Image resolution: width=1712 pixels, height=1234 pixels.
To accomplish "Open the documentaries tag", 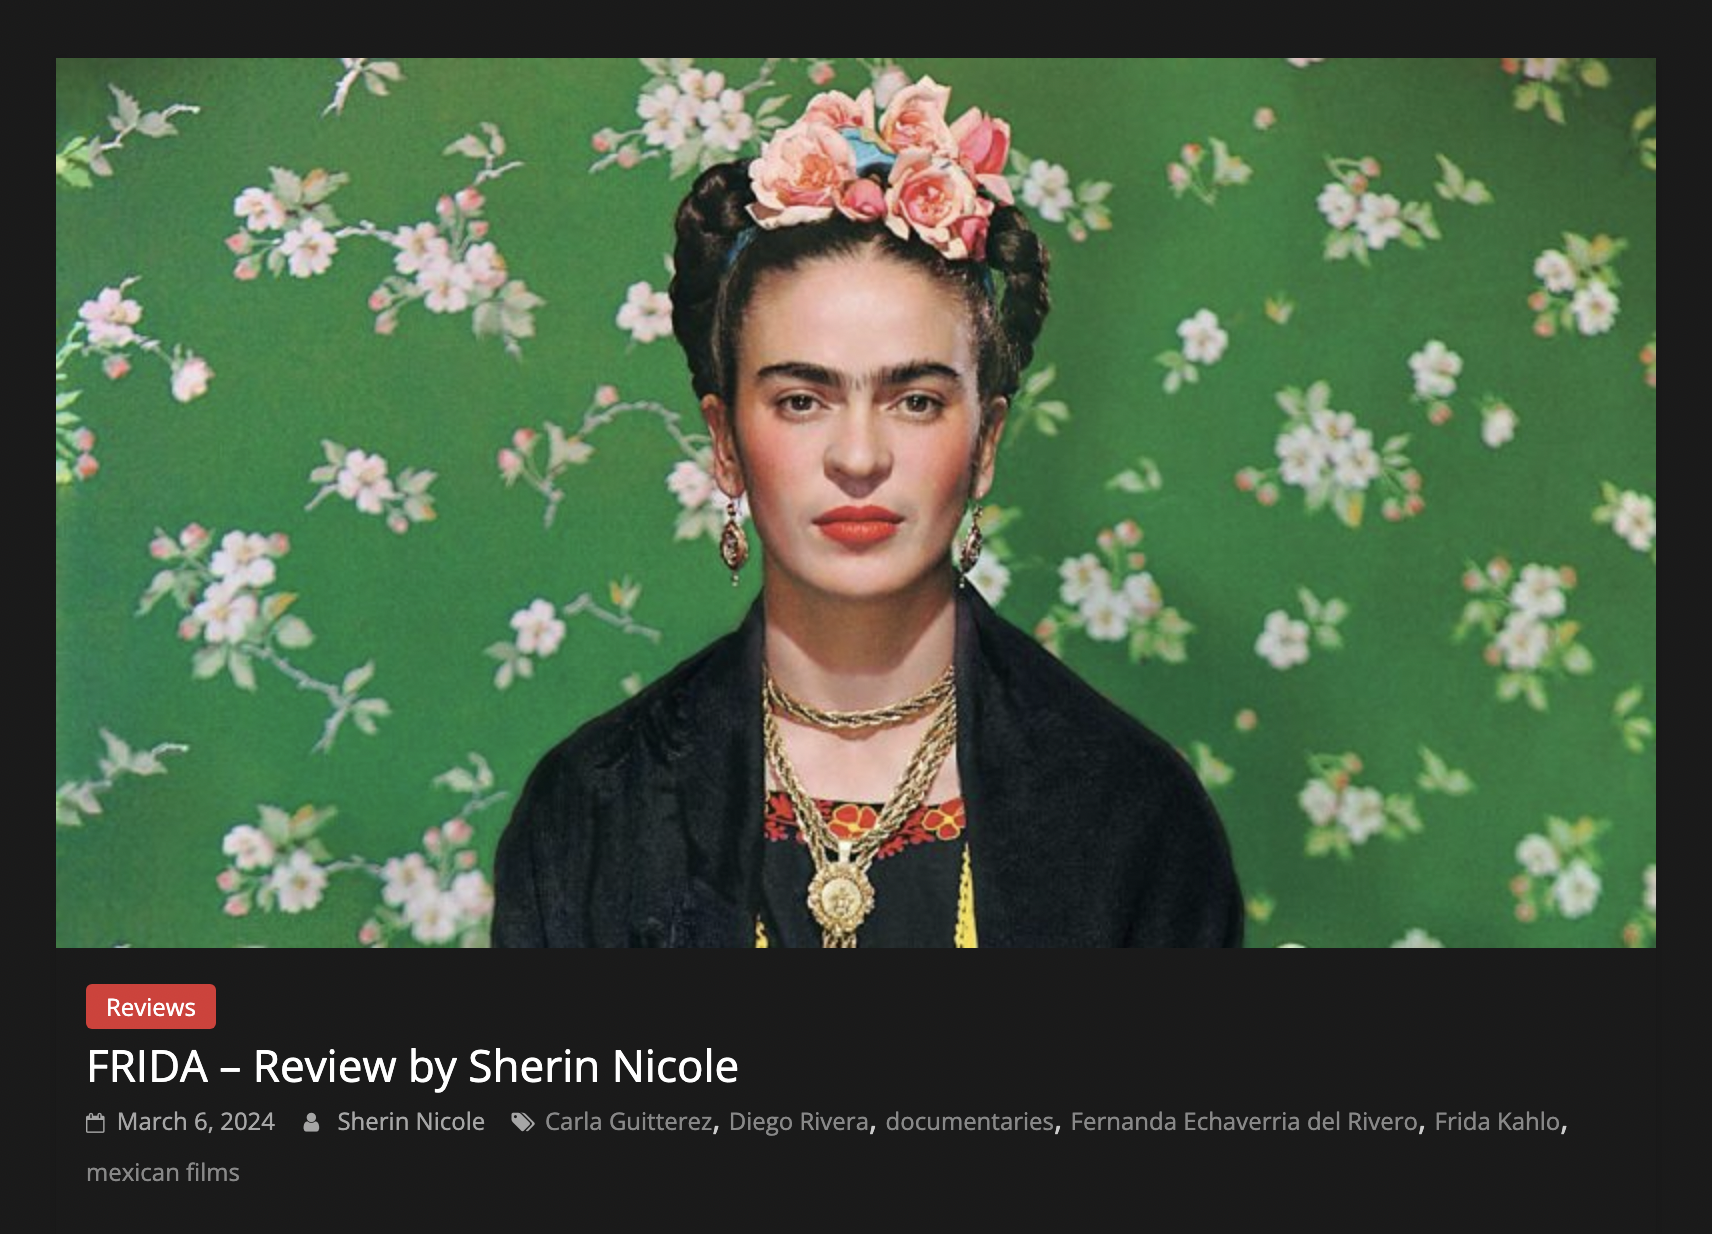I will 969,1122.
